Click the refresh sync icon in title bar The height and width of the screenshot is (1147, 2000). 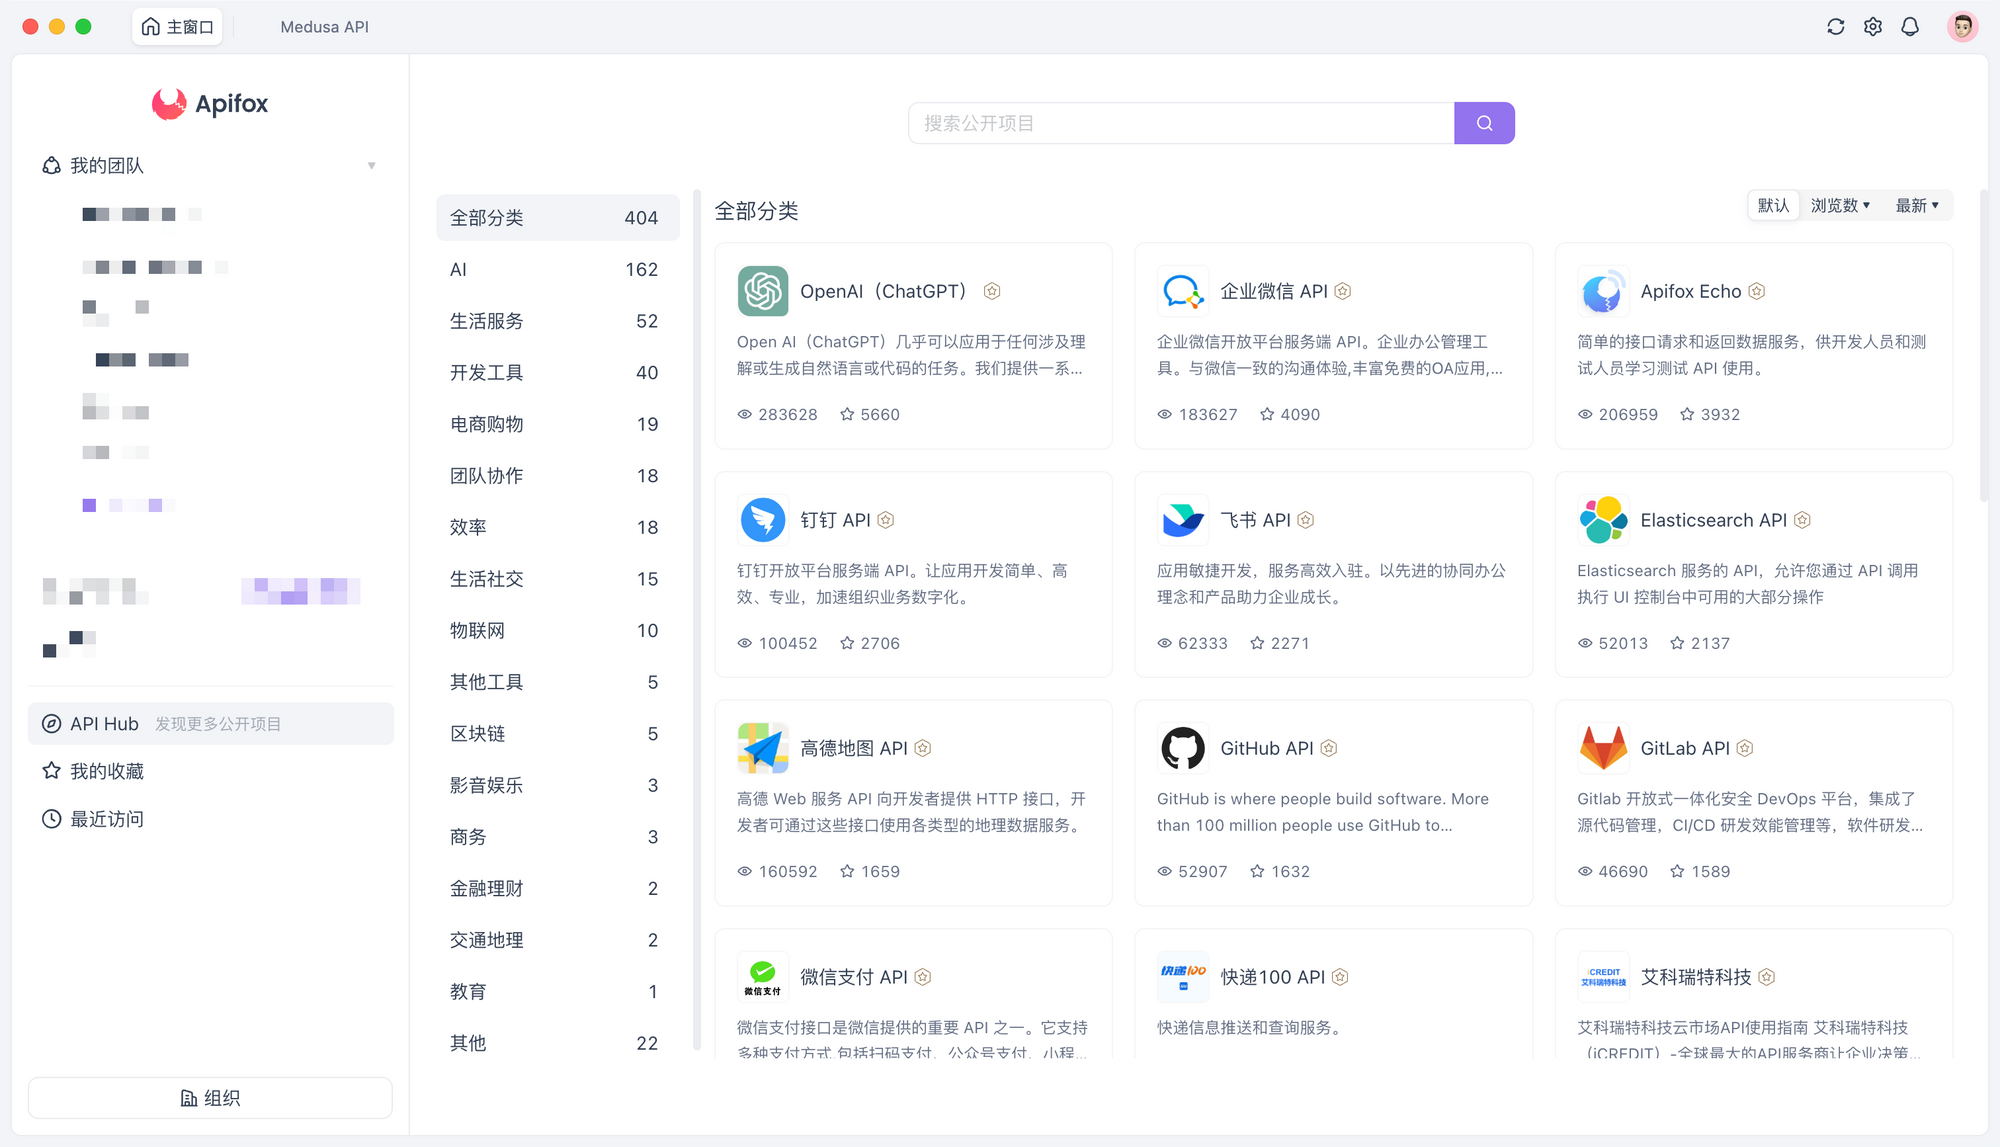pos(1835,27)
